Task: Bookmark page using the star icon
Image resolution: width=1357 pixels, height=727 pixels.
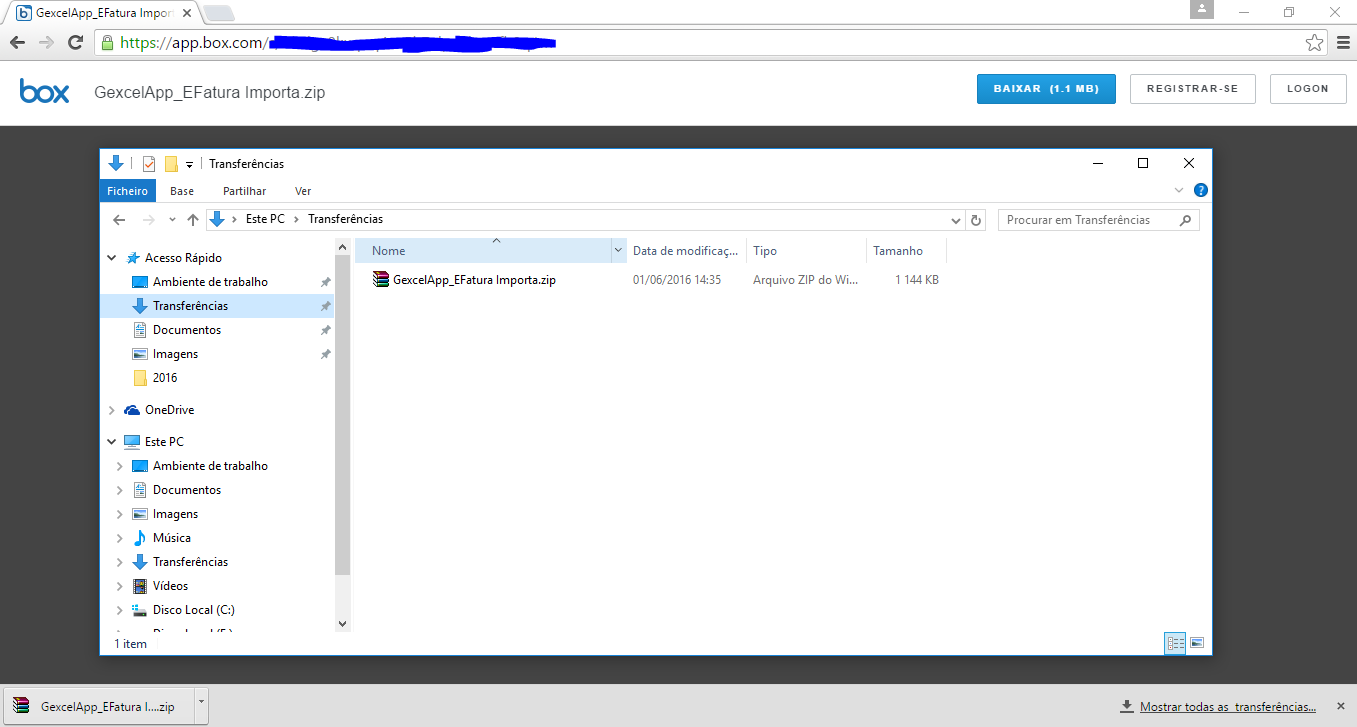Action: click(1314, 43)
